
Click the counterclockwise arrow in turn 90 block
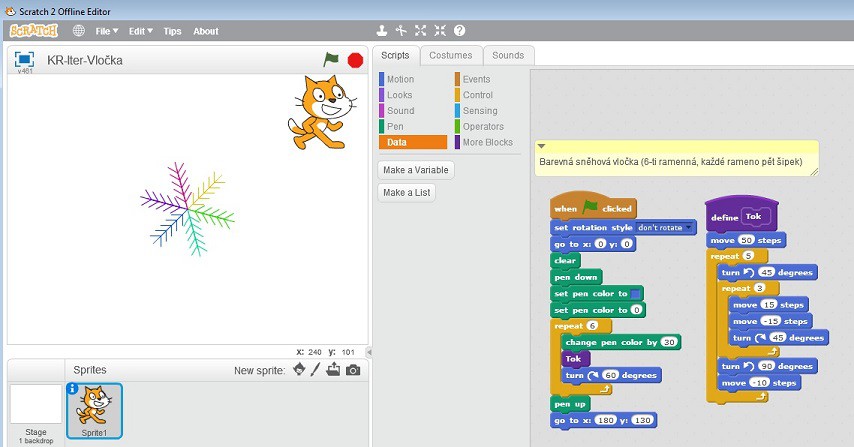749,366
